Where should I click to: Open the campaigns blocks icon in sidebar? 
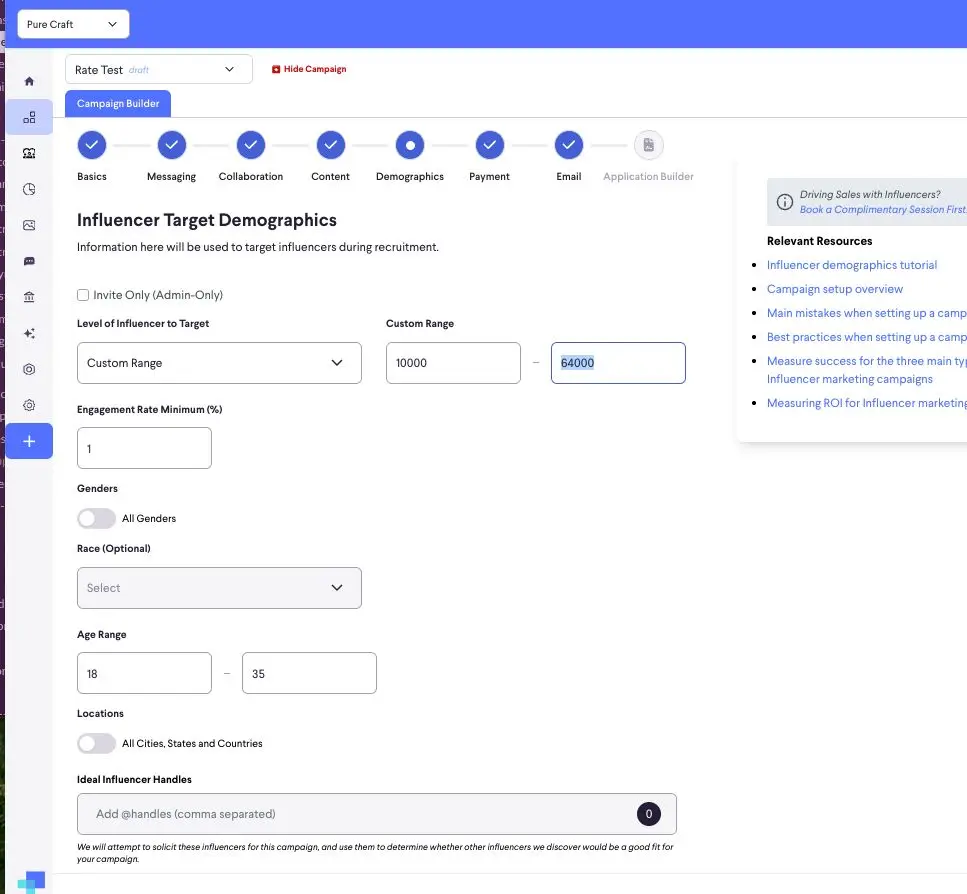pos(29,117)
